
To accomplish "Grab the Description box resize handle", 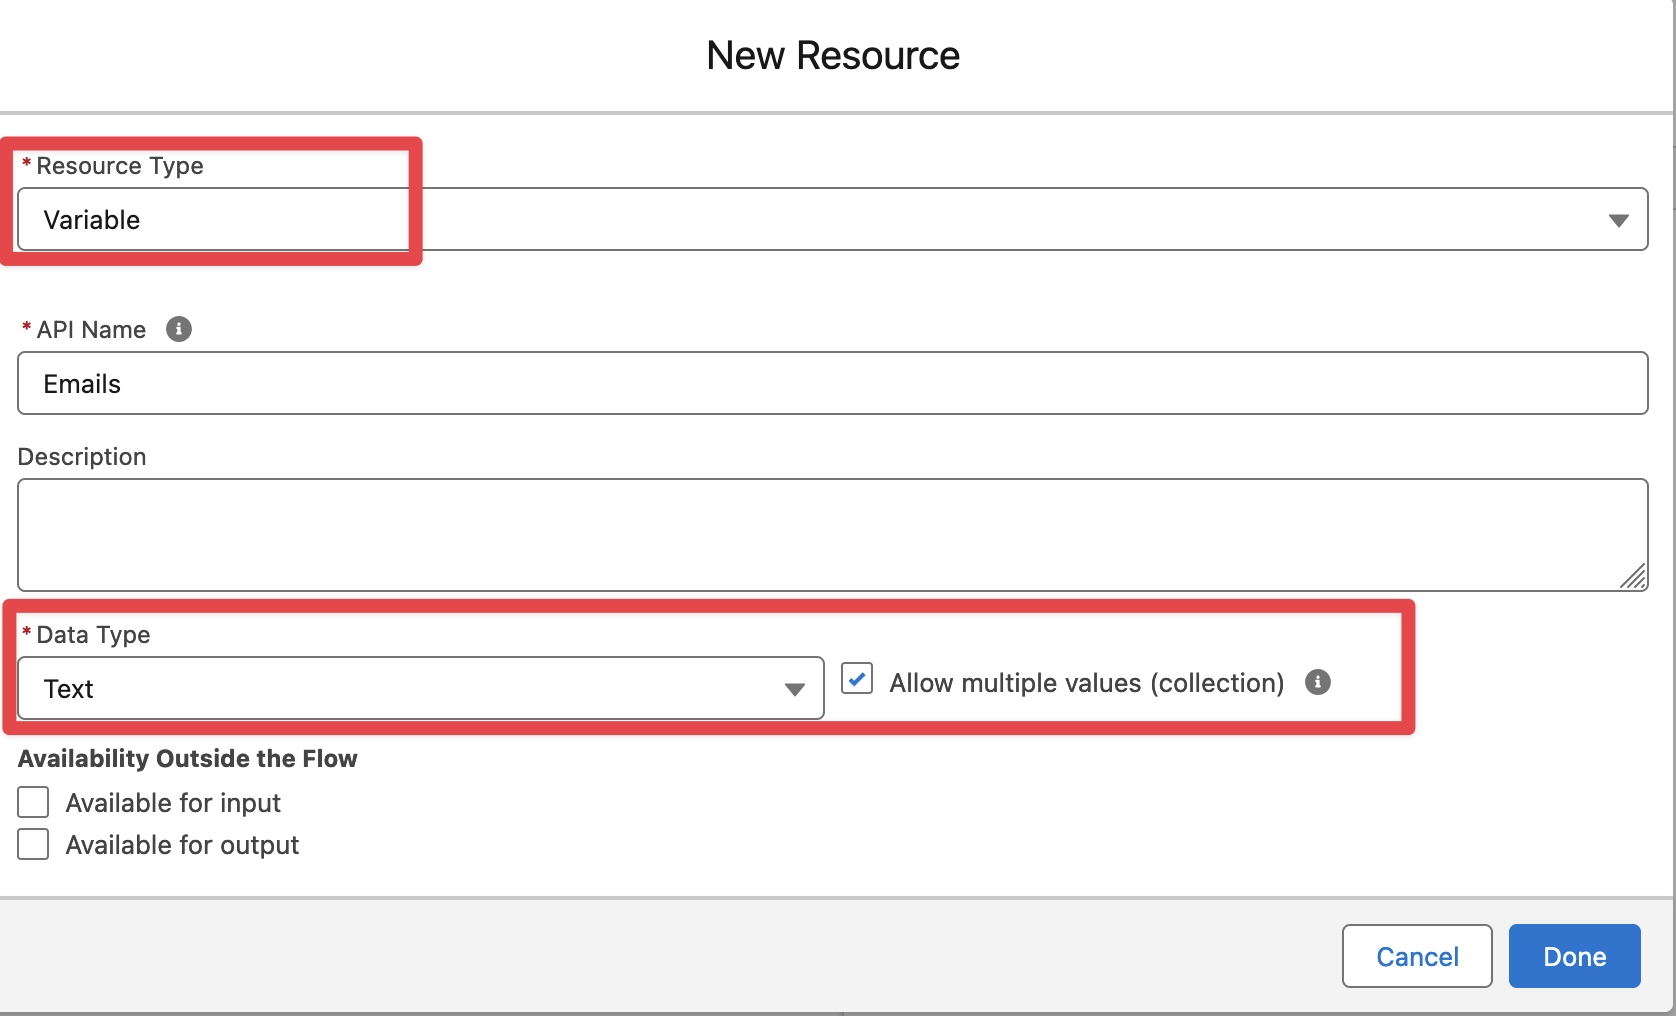I will click(x=1633, y=577).
